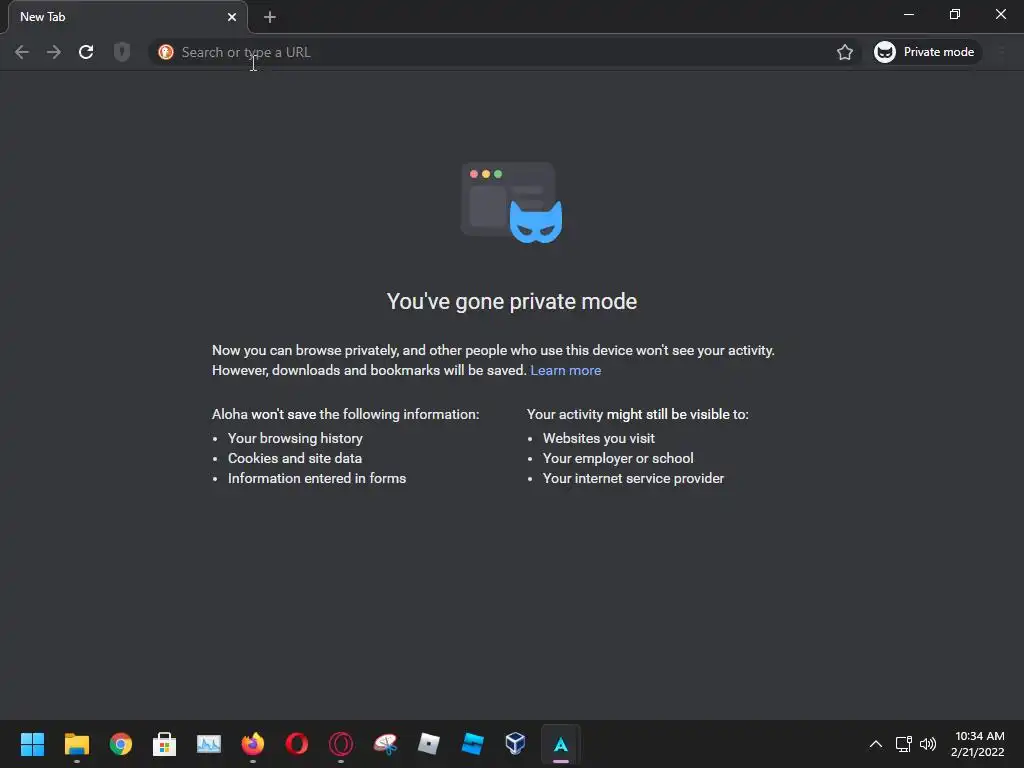Restore down the Aloha browser window

955,14
